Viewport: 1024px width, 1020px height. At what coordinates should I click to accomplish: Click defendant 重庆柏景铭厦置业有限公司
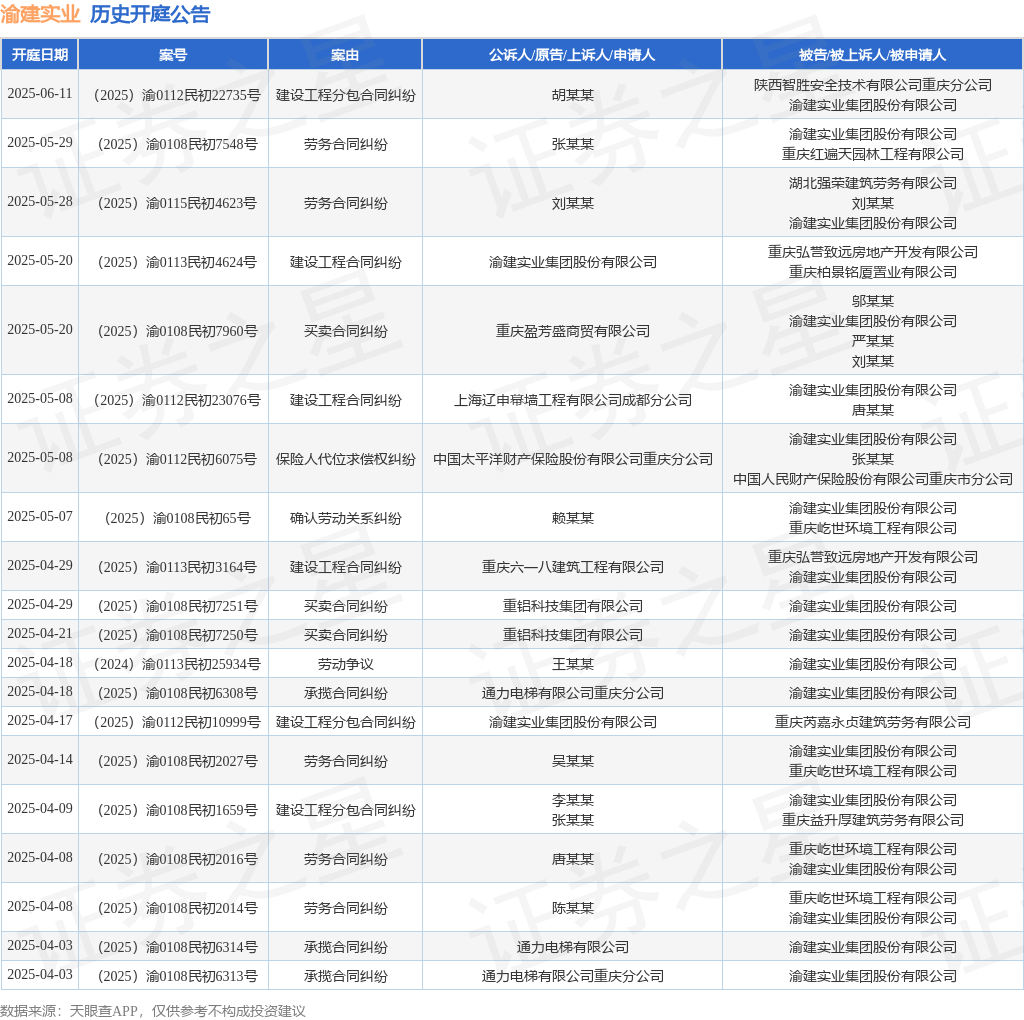click(x=872, y=272)
